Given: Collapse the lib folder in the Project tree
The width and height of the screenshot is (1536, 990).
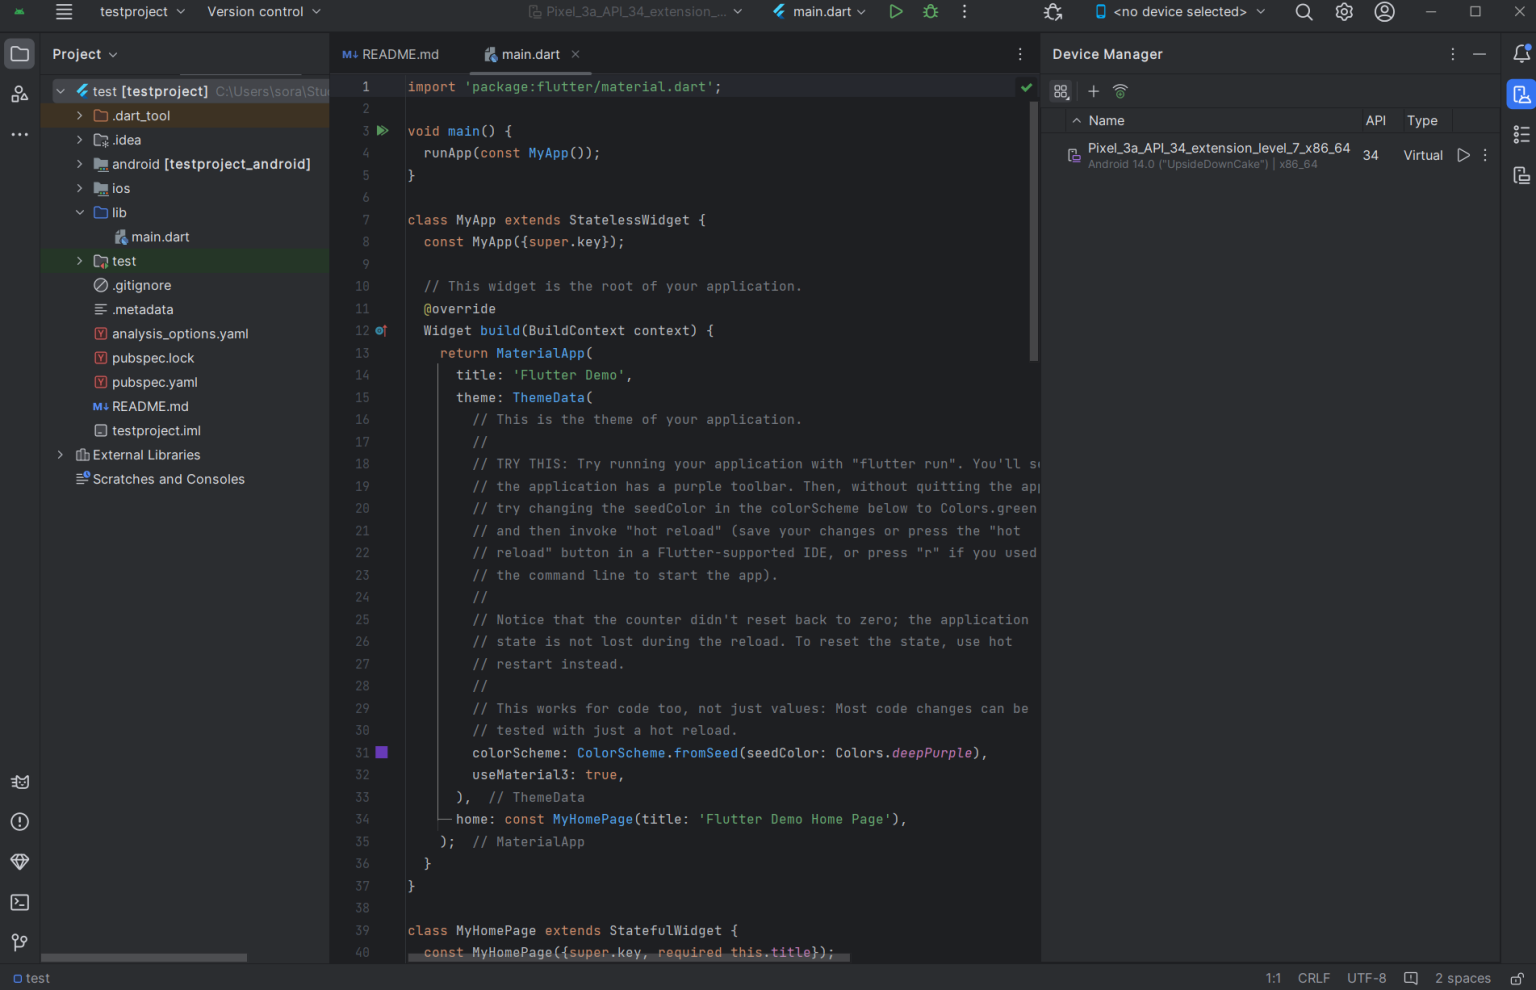Looking at the screenshot, I should click(80, 212).
